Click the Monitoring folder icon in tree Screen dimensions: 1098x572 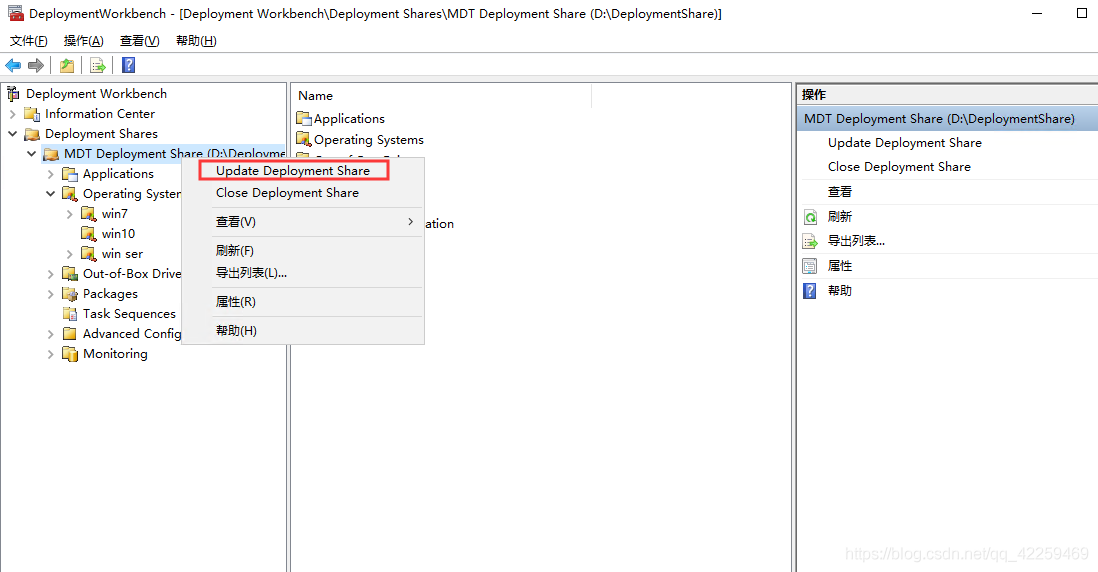pyautogui.click(x=70, y=354)
